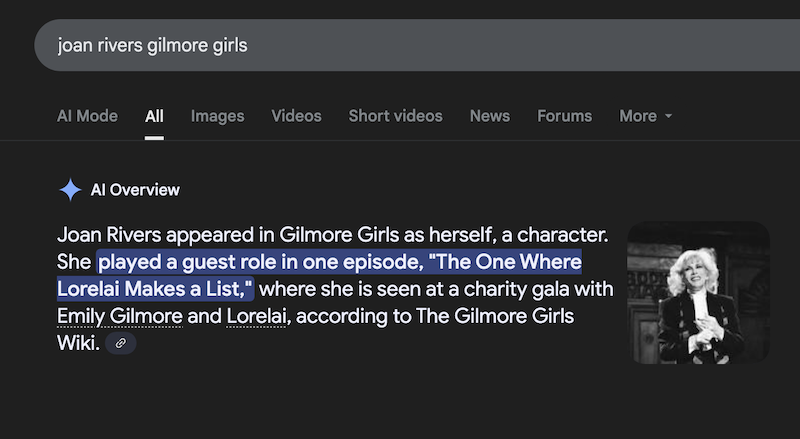800x439 pixels.
Task: Open the Forums tab
Action: (x=564, y=116)
